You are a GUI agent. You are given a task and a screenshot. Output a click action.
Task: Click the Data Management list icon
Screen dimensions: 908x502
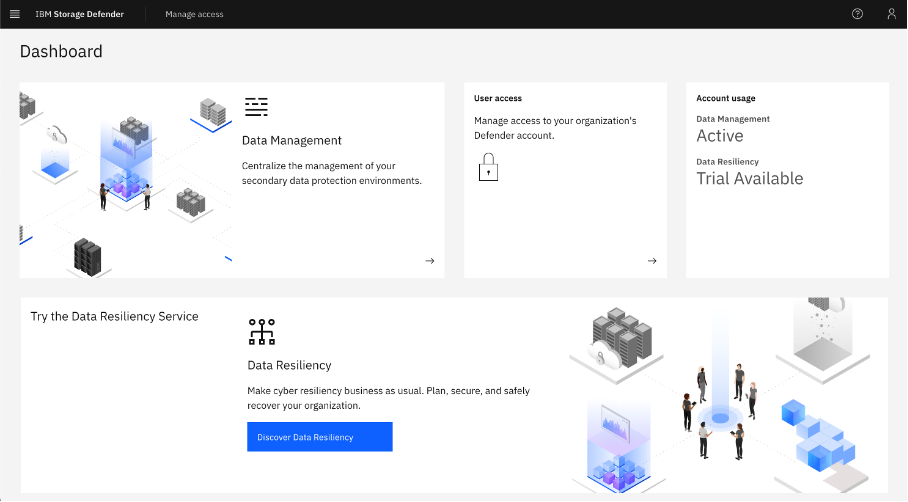256,107
